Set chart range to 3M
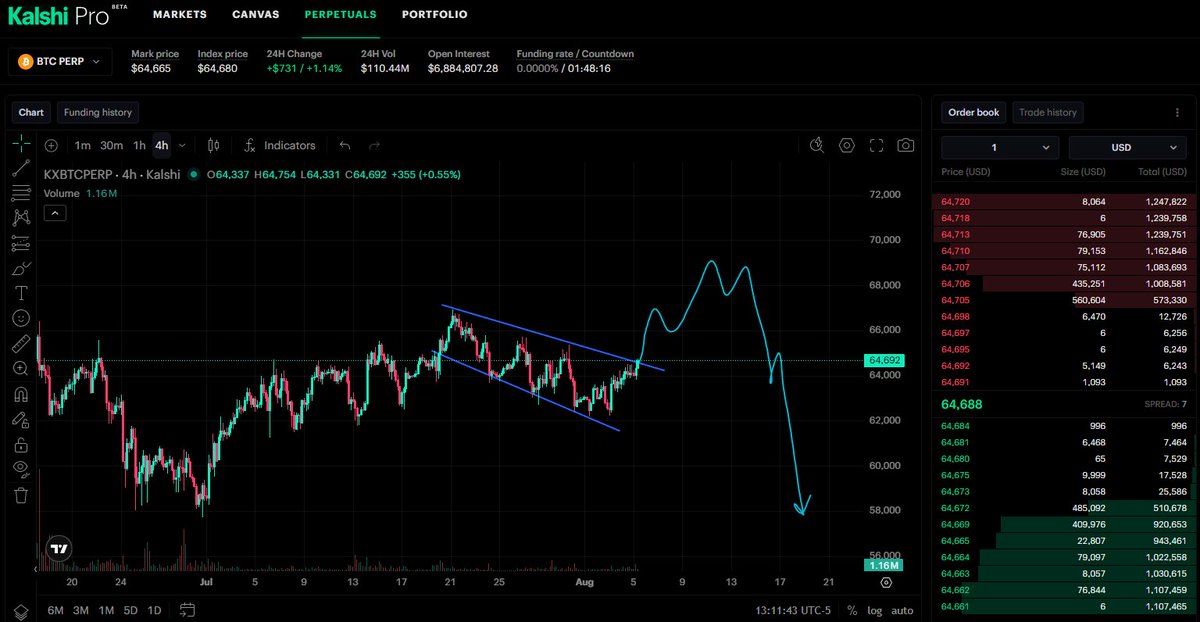This screenshot has width=1200, height=622. 81,610
